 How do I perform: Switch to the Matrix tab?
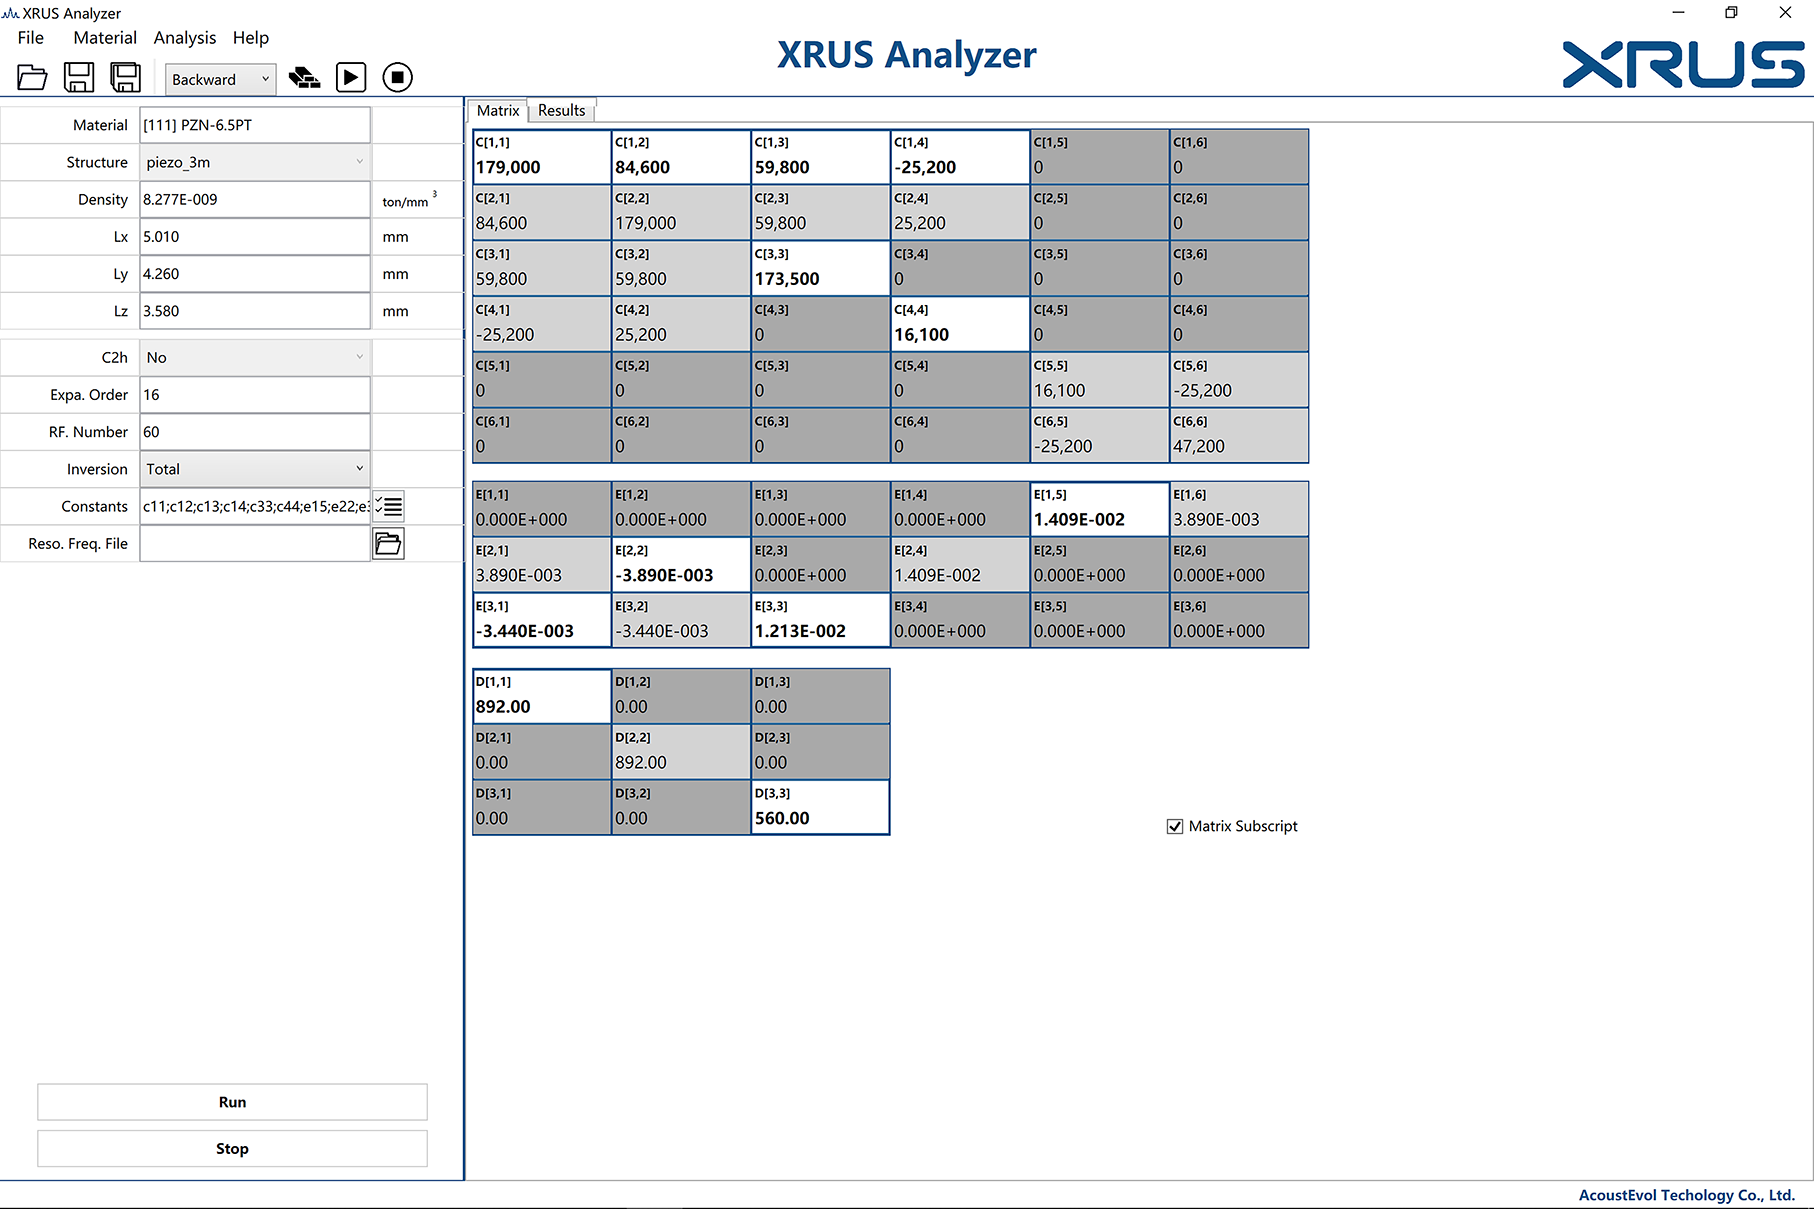[498, 110]
